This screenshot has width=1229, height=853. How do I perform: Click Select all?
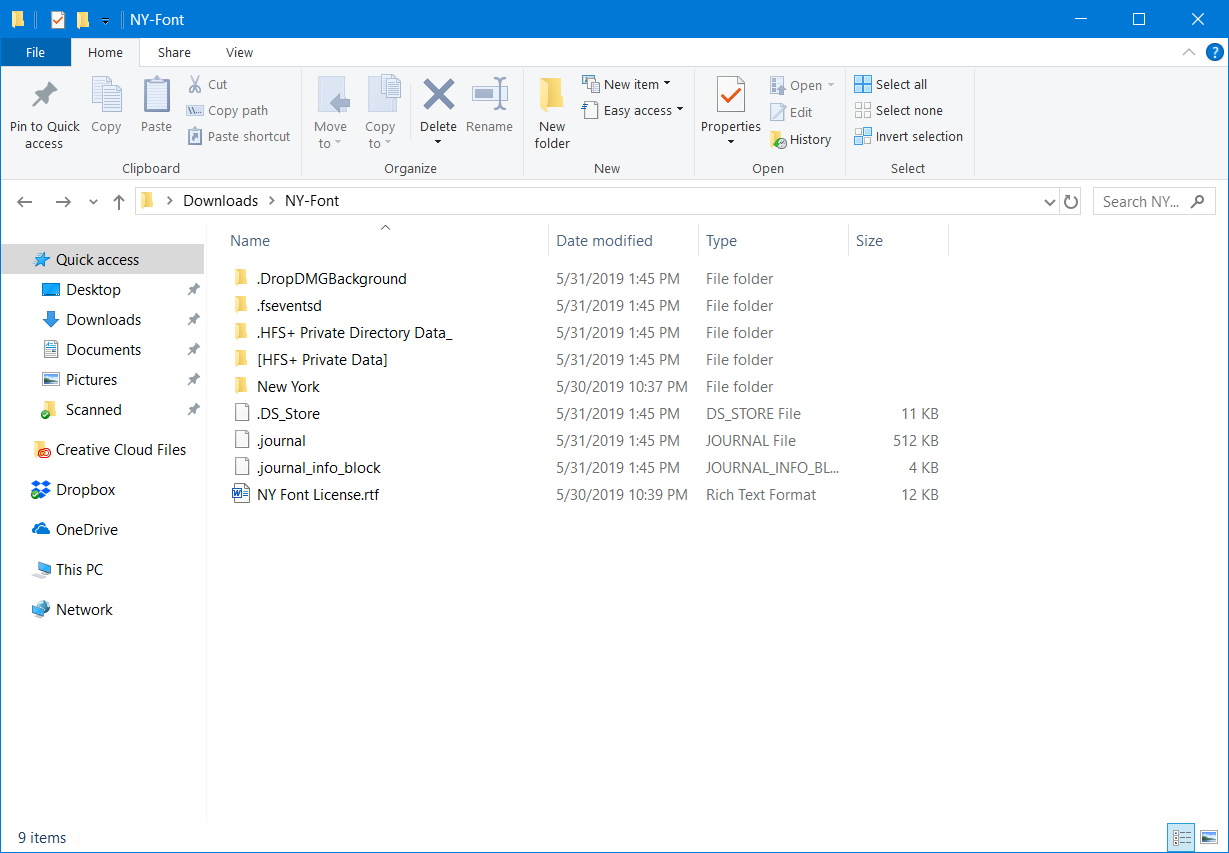pos(890,84)
